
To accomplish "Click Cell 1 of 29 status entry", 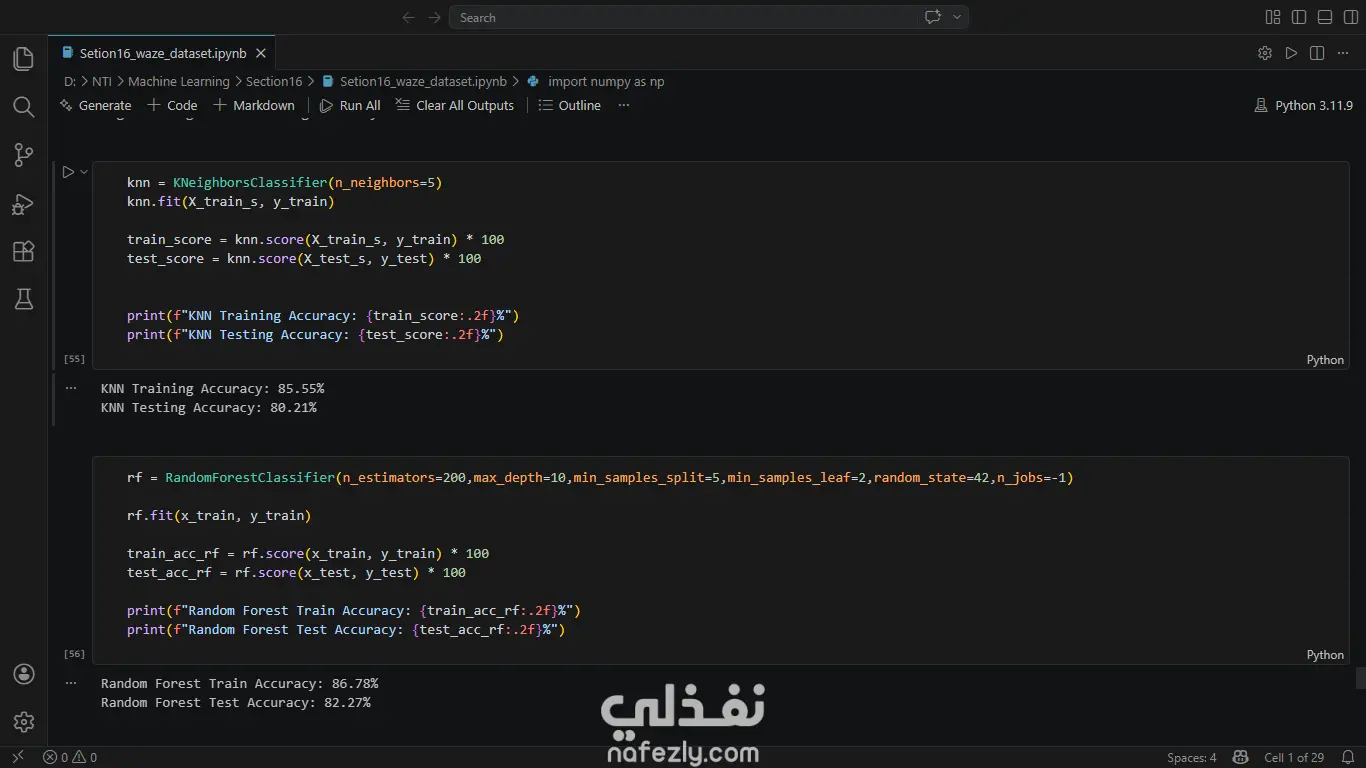I will point(1294,757).
